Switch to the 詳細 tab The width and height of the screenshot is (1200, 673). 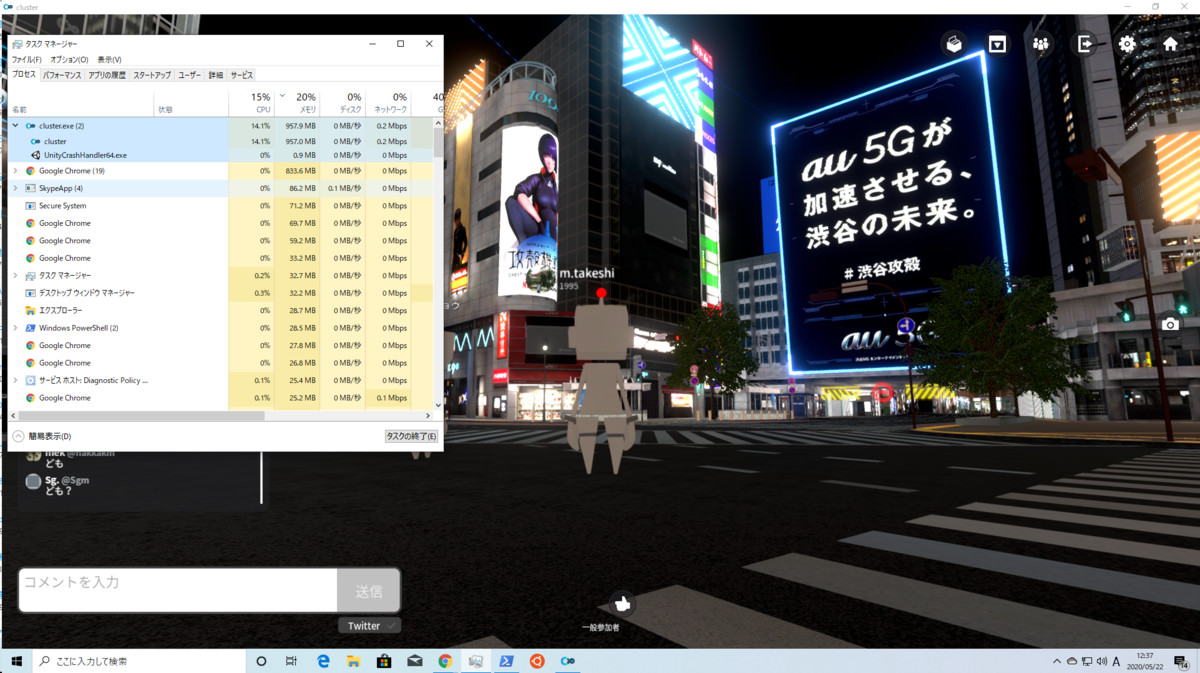[216, 75]
